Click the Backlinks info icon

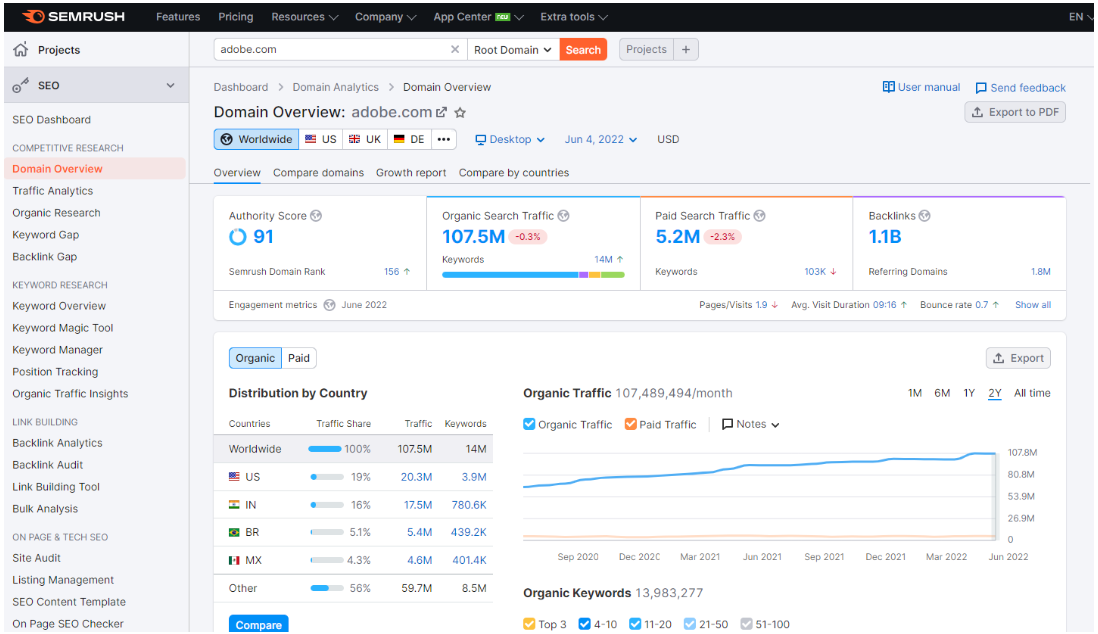(924, 216)
